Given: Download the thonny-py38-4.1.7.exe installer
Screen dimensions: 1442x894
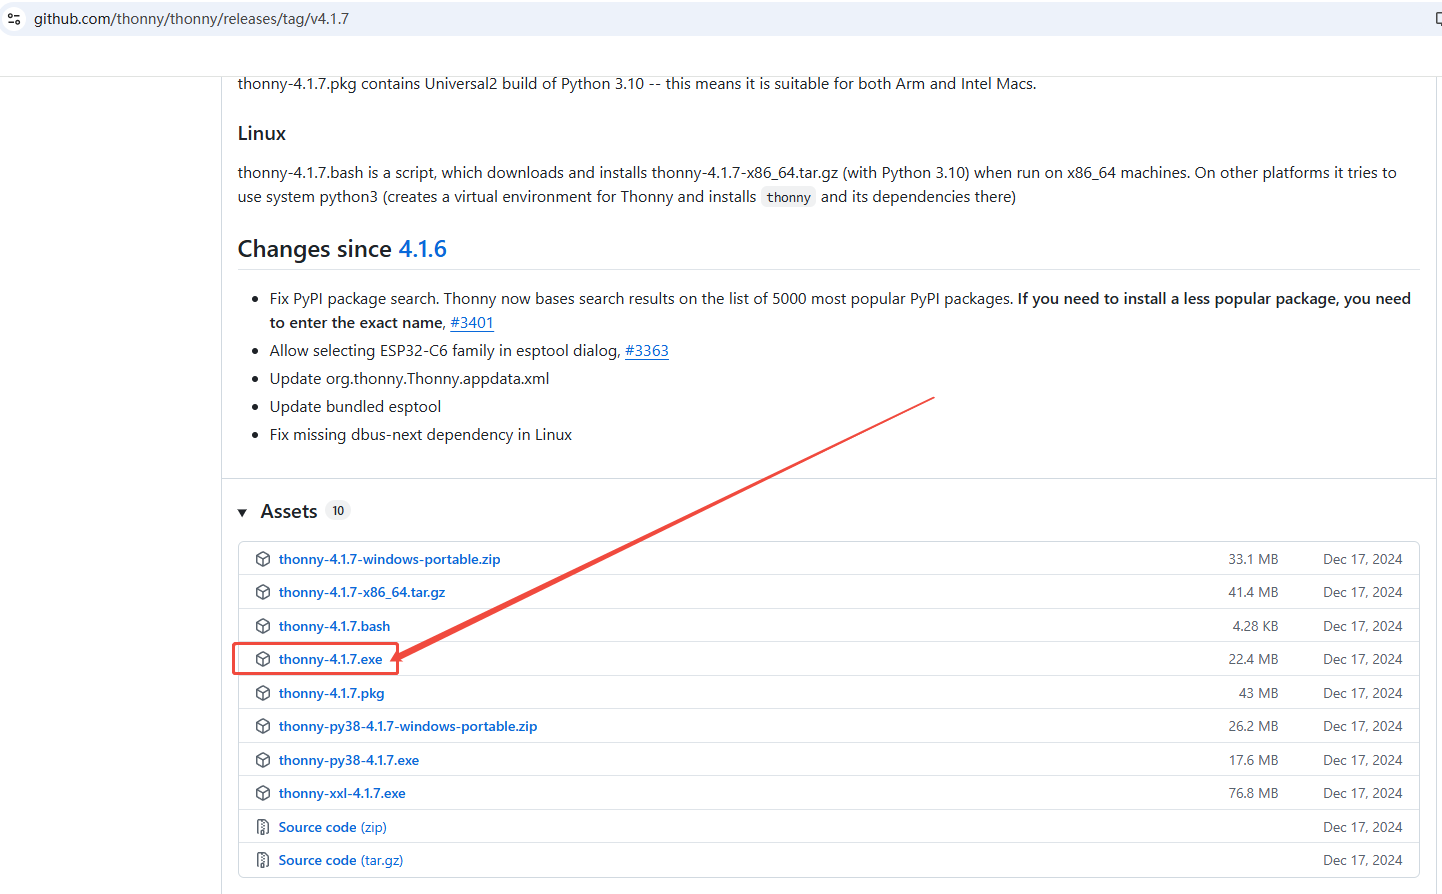Looking at the screenshot, I should click(349, 760).
